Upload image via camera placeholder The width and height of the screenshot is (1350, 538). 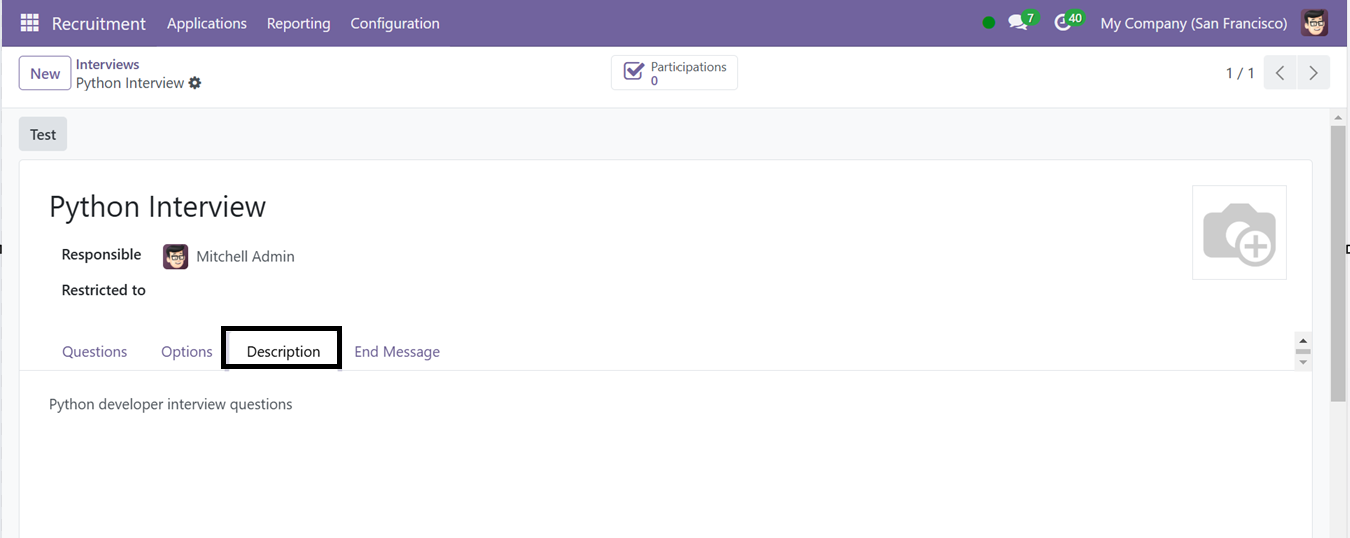pos(1239,232)
